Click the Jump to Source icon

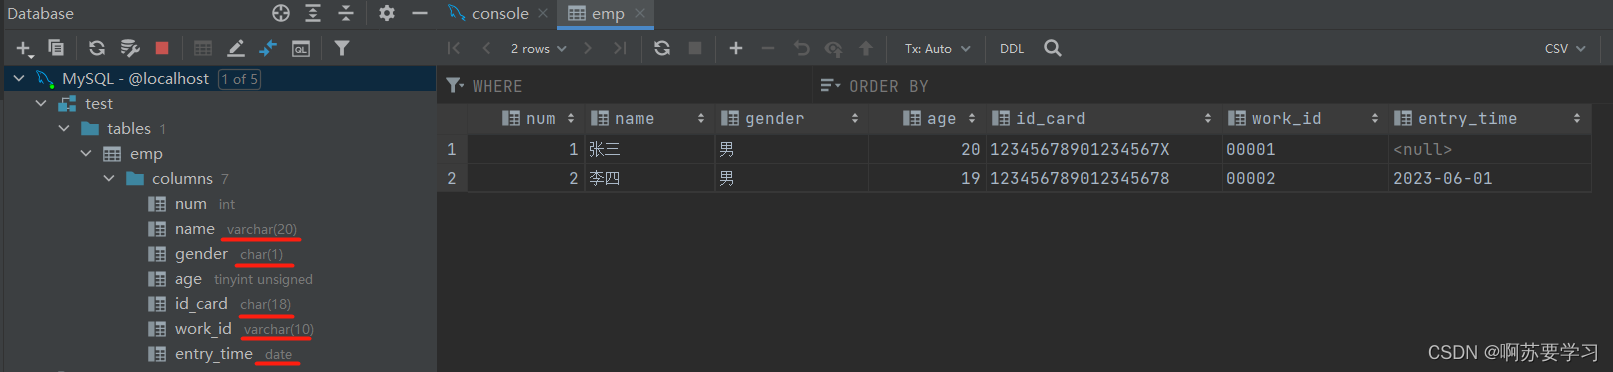pyautogui.click(x=268, y=48)
